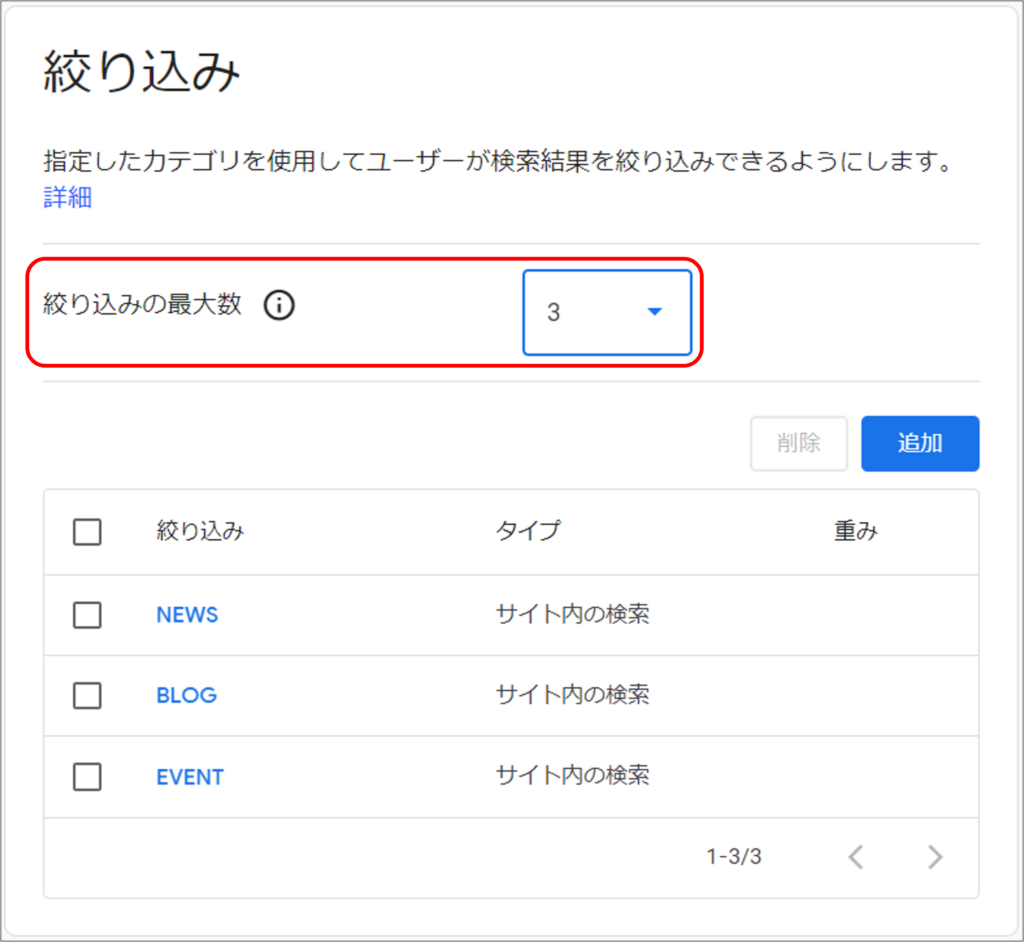
Task: Click the 1-3/3 pagination count
Action: tap(734, 857)
